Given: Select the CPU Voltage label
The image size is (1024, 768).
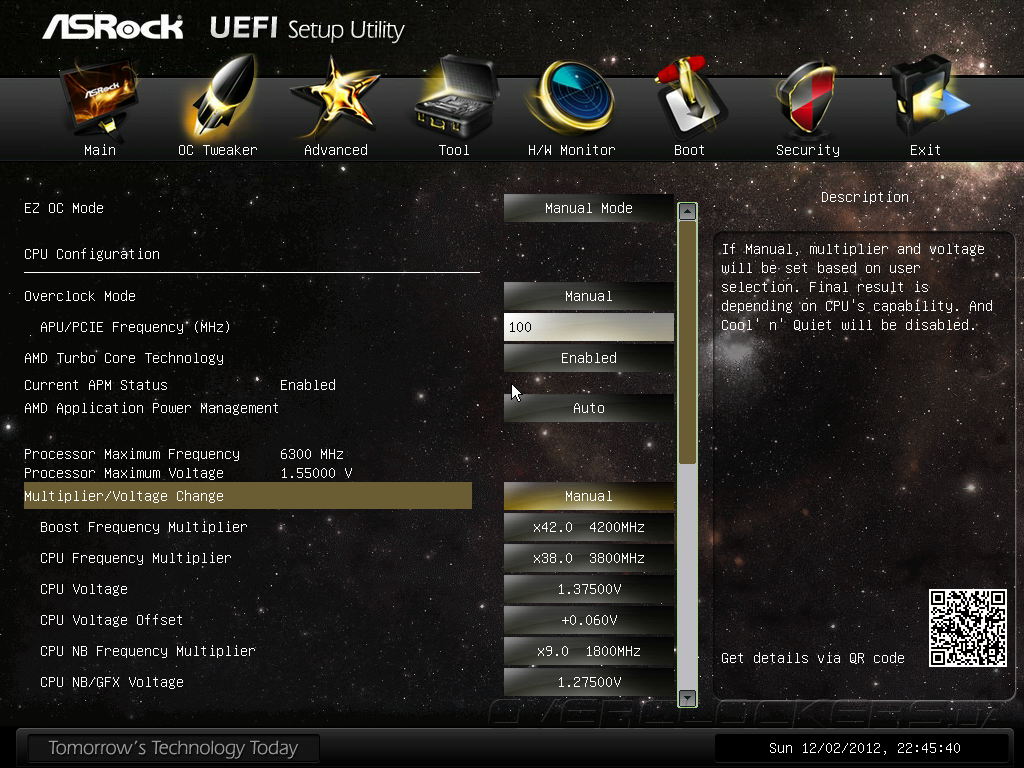Looking at the screenshot, I should [84, 588].
